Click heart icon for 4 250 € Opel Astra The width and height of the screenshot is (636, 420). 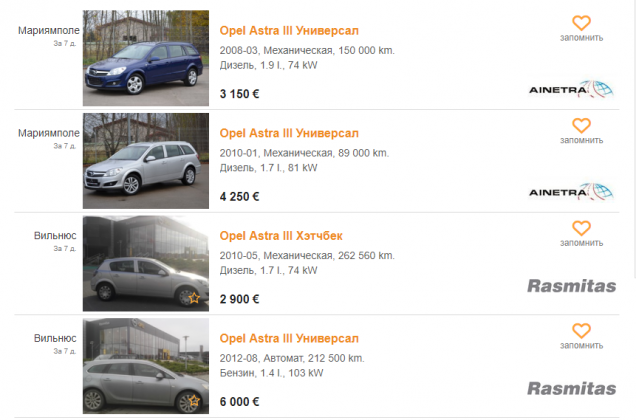point(581,126)
